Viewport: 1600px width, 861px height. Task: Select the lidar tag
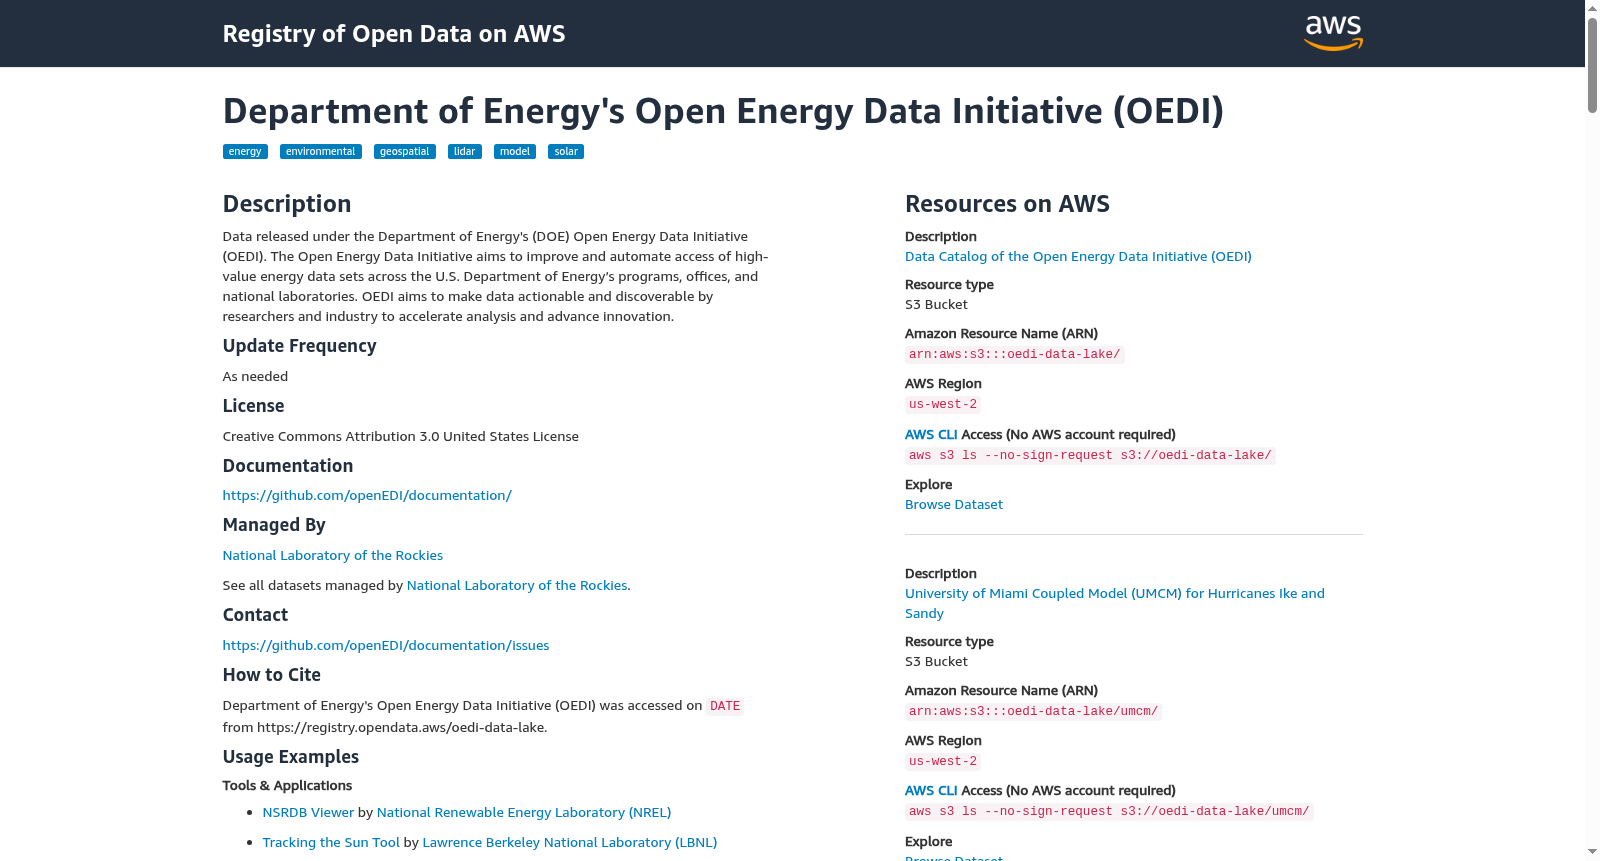pyautogui.click(x=465, y=152)
